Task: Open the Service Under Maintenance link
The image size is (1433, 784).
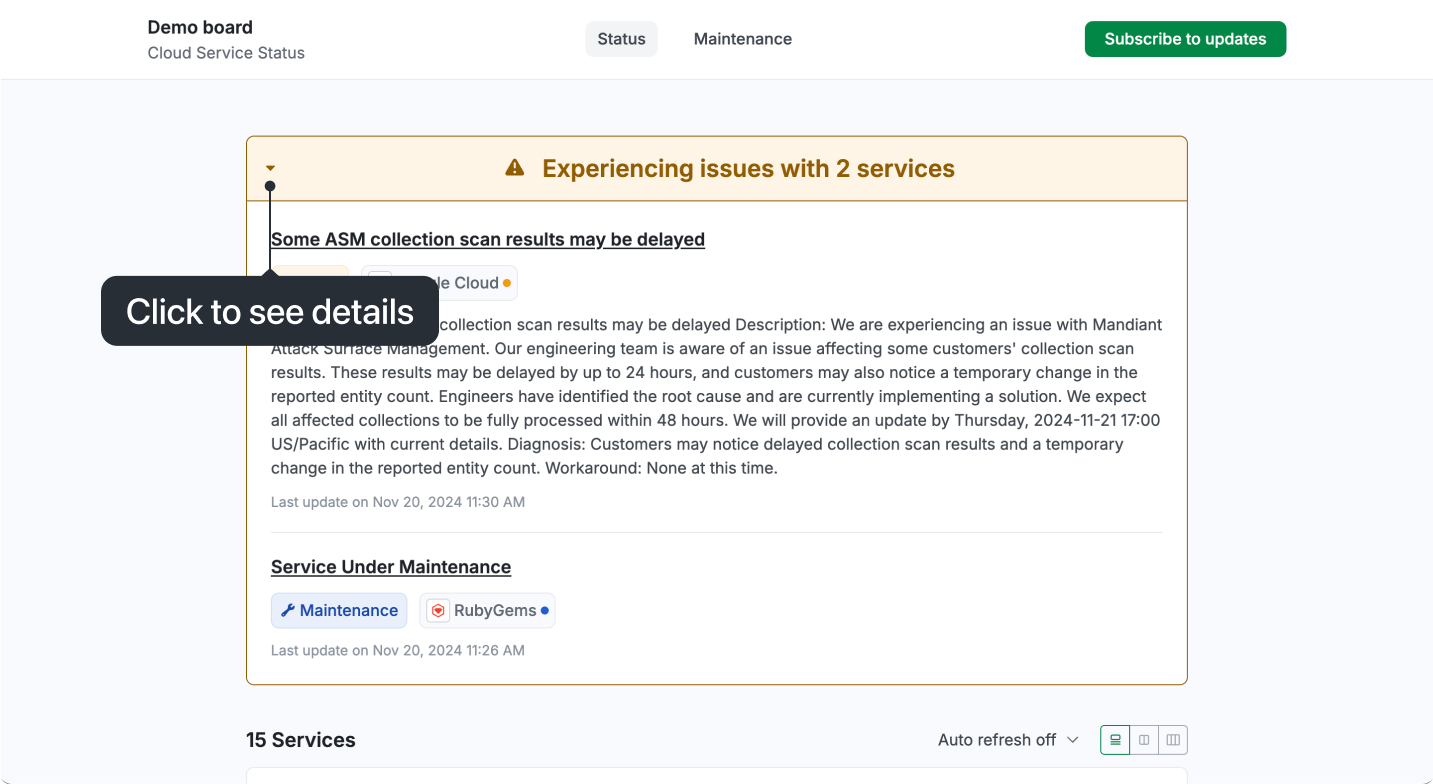Action: 391,567
